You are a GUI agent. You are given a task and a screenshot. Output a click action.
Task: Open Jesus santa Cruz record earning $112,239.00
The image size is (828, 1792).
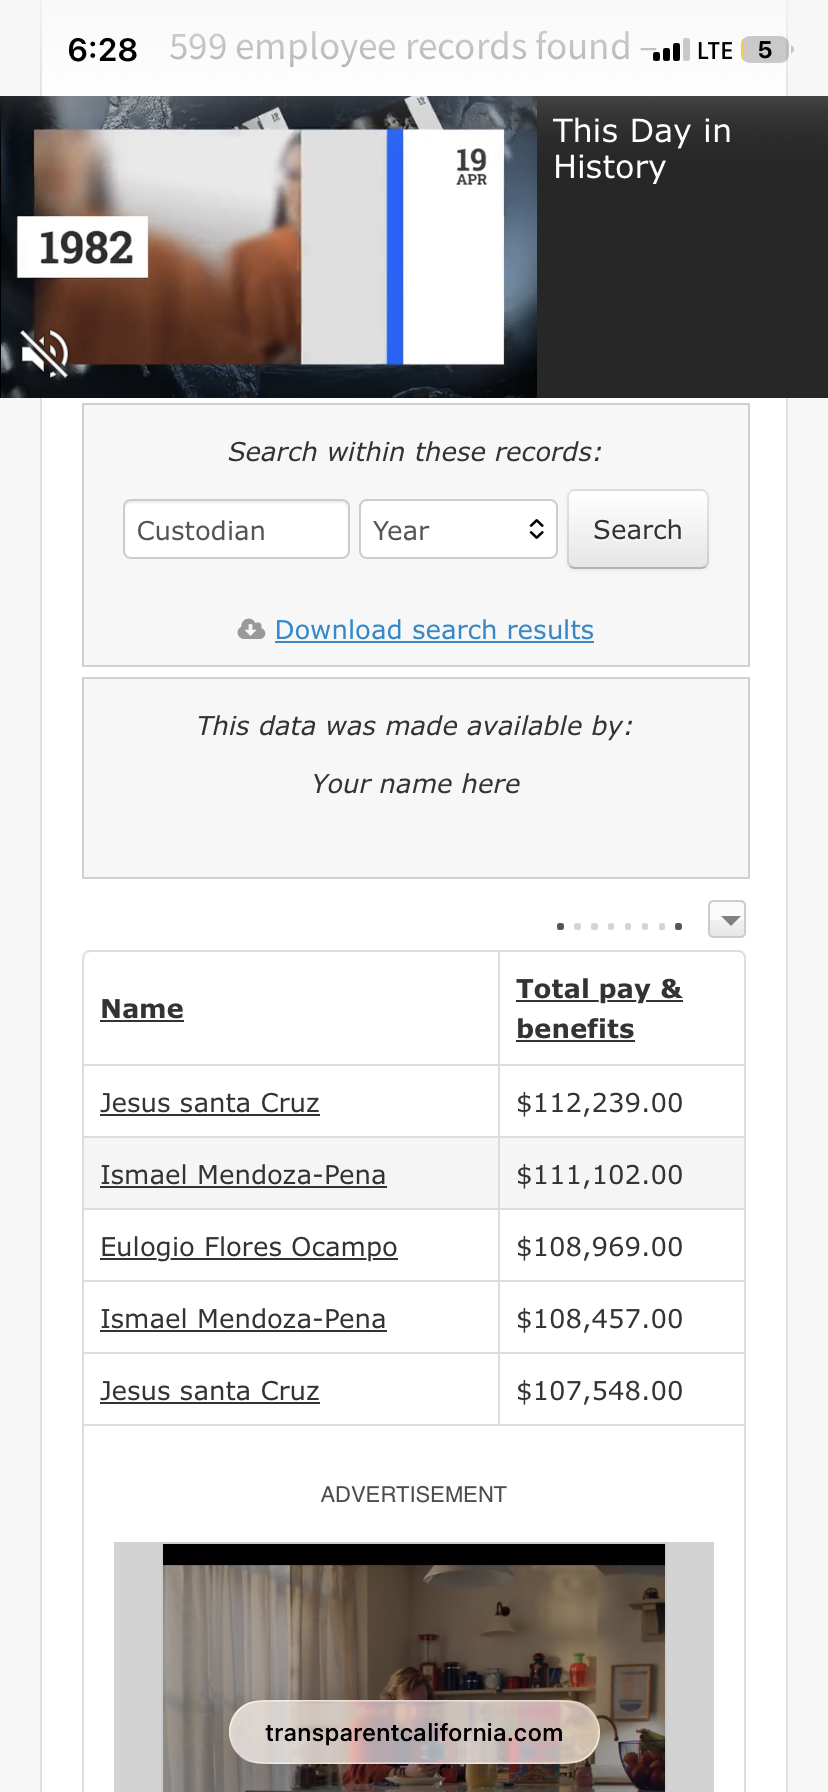coord(210,1103)
